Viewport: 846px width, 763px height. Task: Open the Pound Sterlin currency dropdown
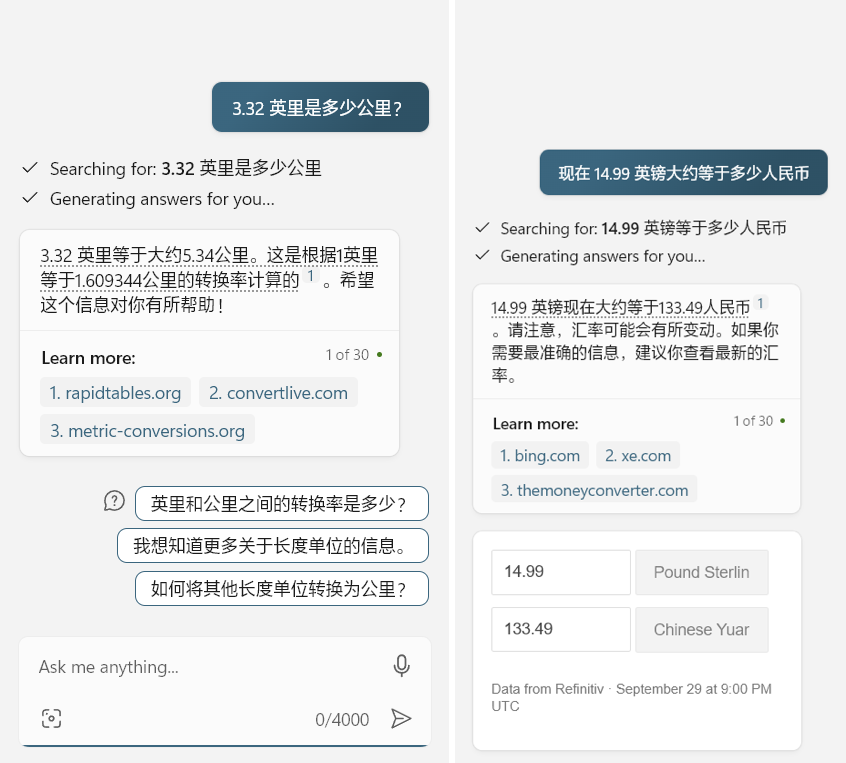701,572
